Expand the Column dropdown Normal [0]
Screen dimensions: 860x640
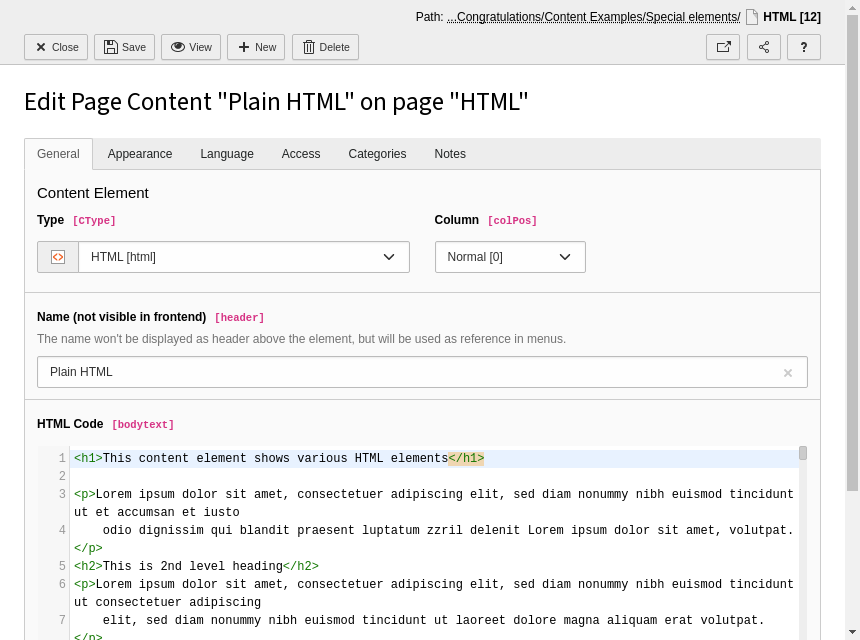coord(510,257)
